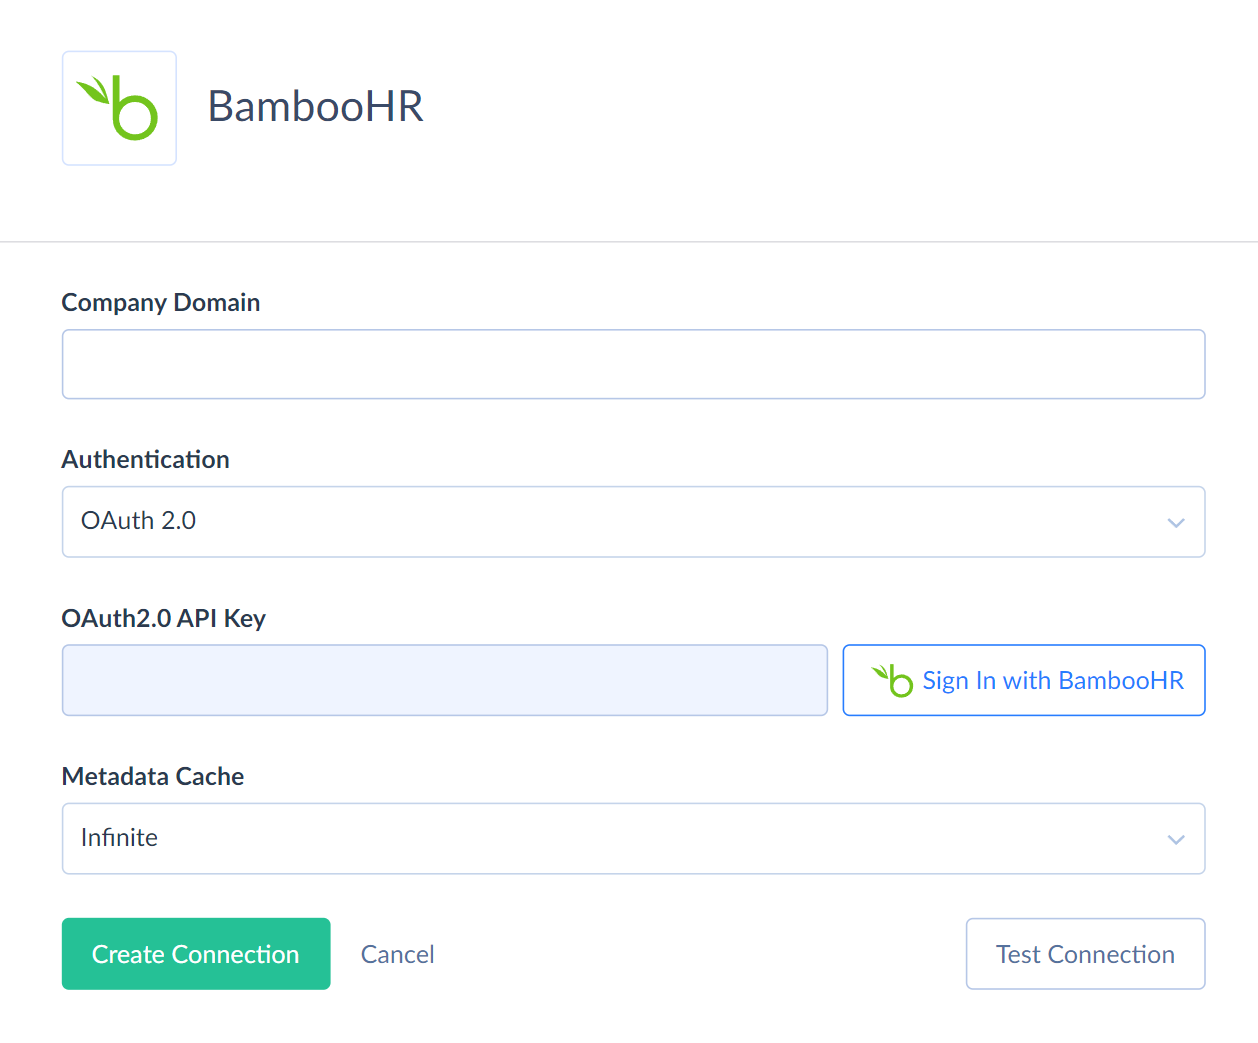Screen dimensions: 1258x1043
Task: Click the BambooHR heading text
Action: pyautogui.click(x=315, y=107)
